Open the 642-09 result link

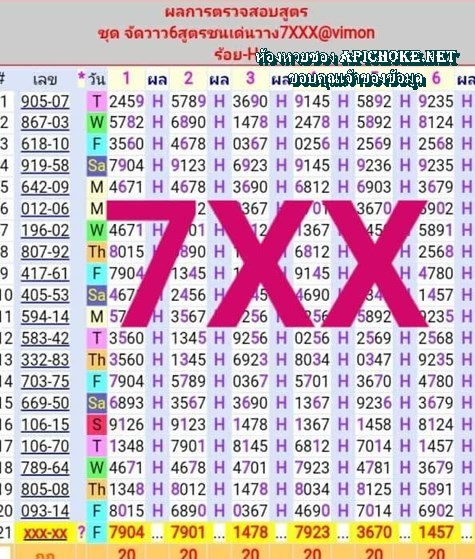coord(45,187)
